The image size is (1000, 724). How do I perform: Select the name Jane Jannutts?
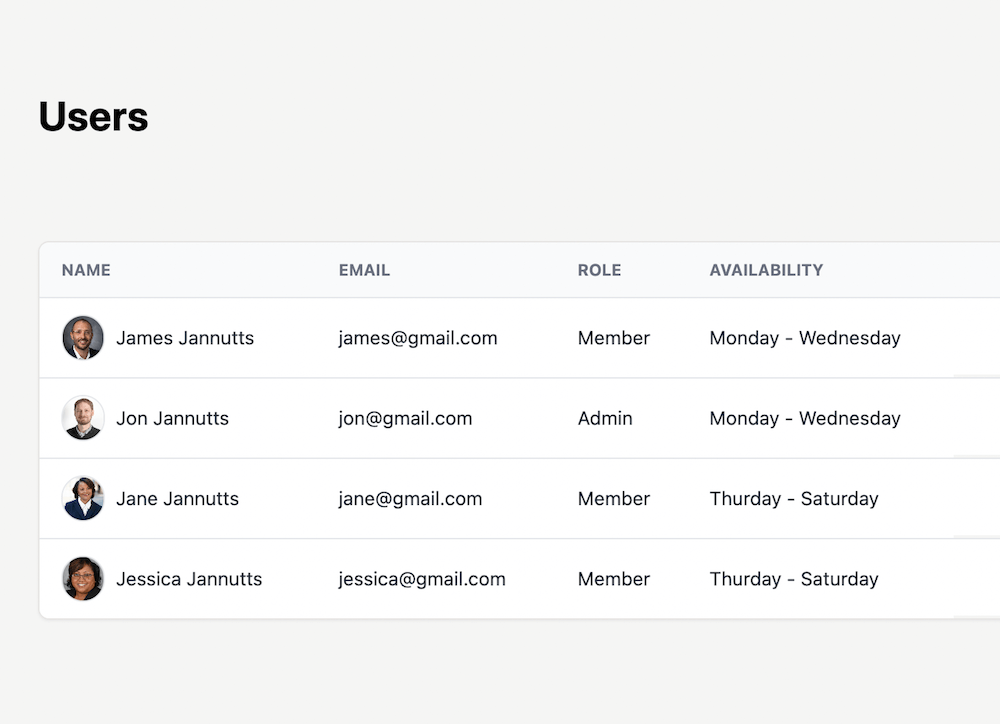(x=177, y=498)
